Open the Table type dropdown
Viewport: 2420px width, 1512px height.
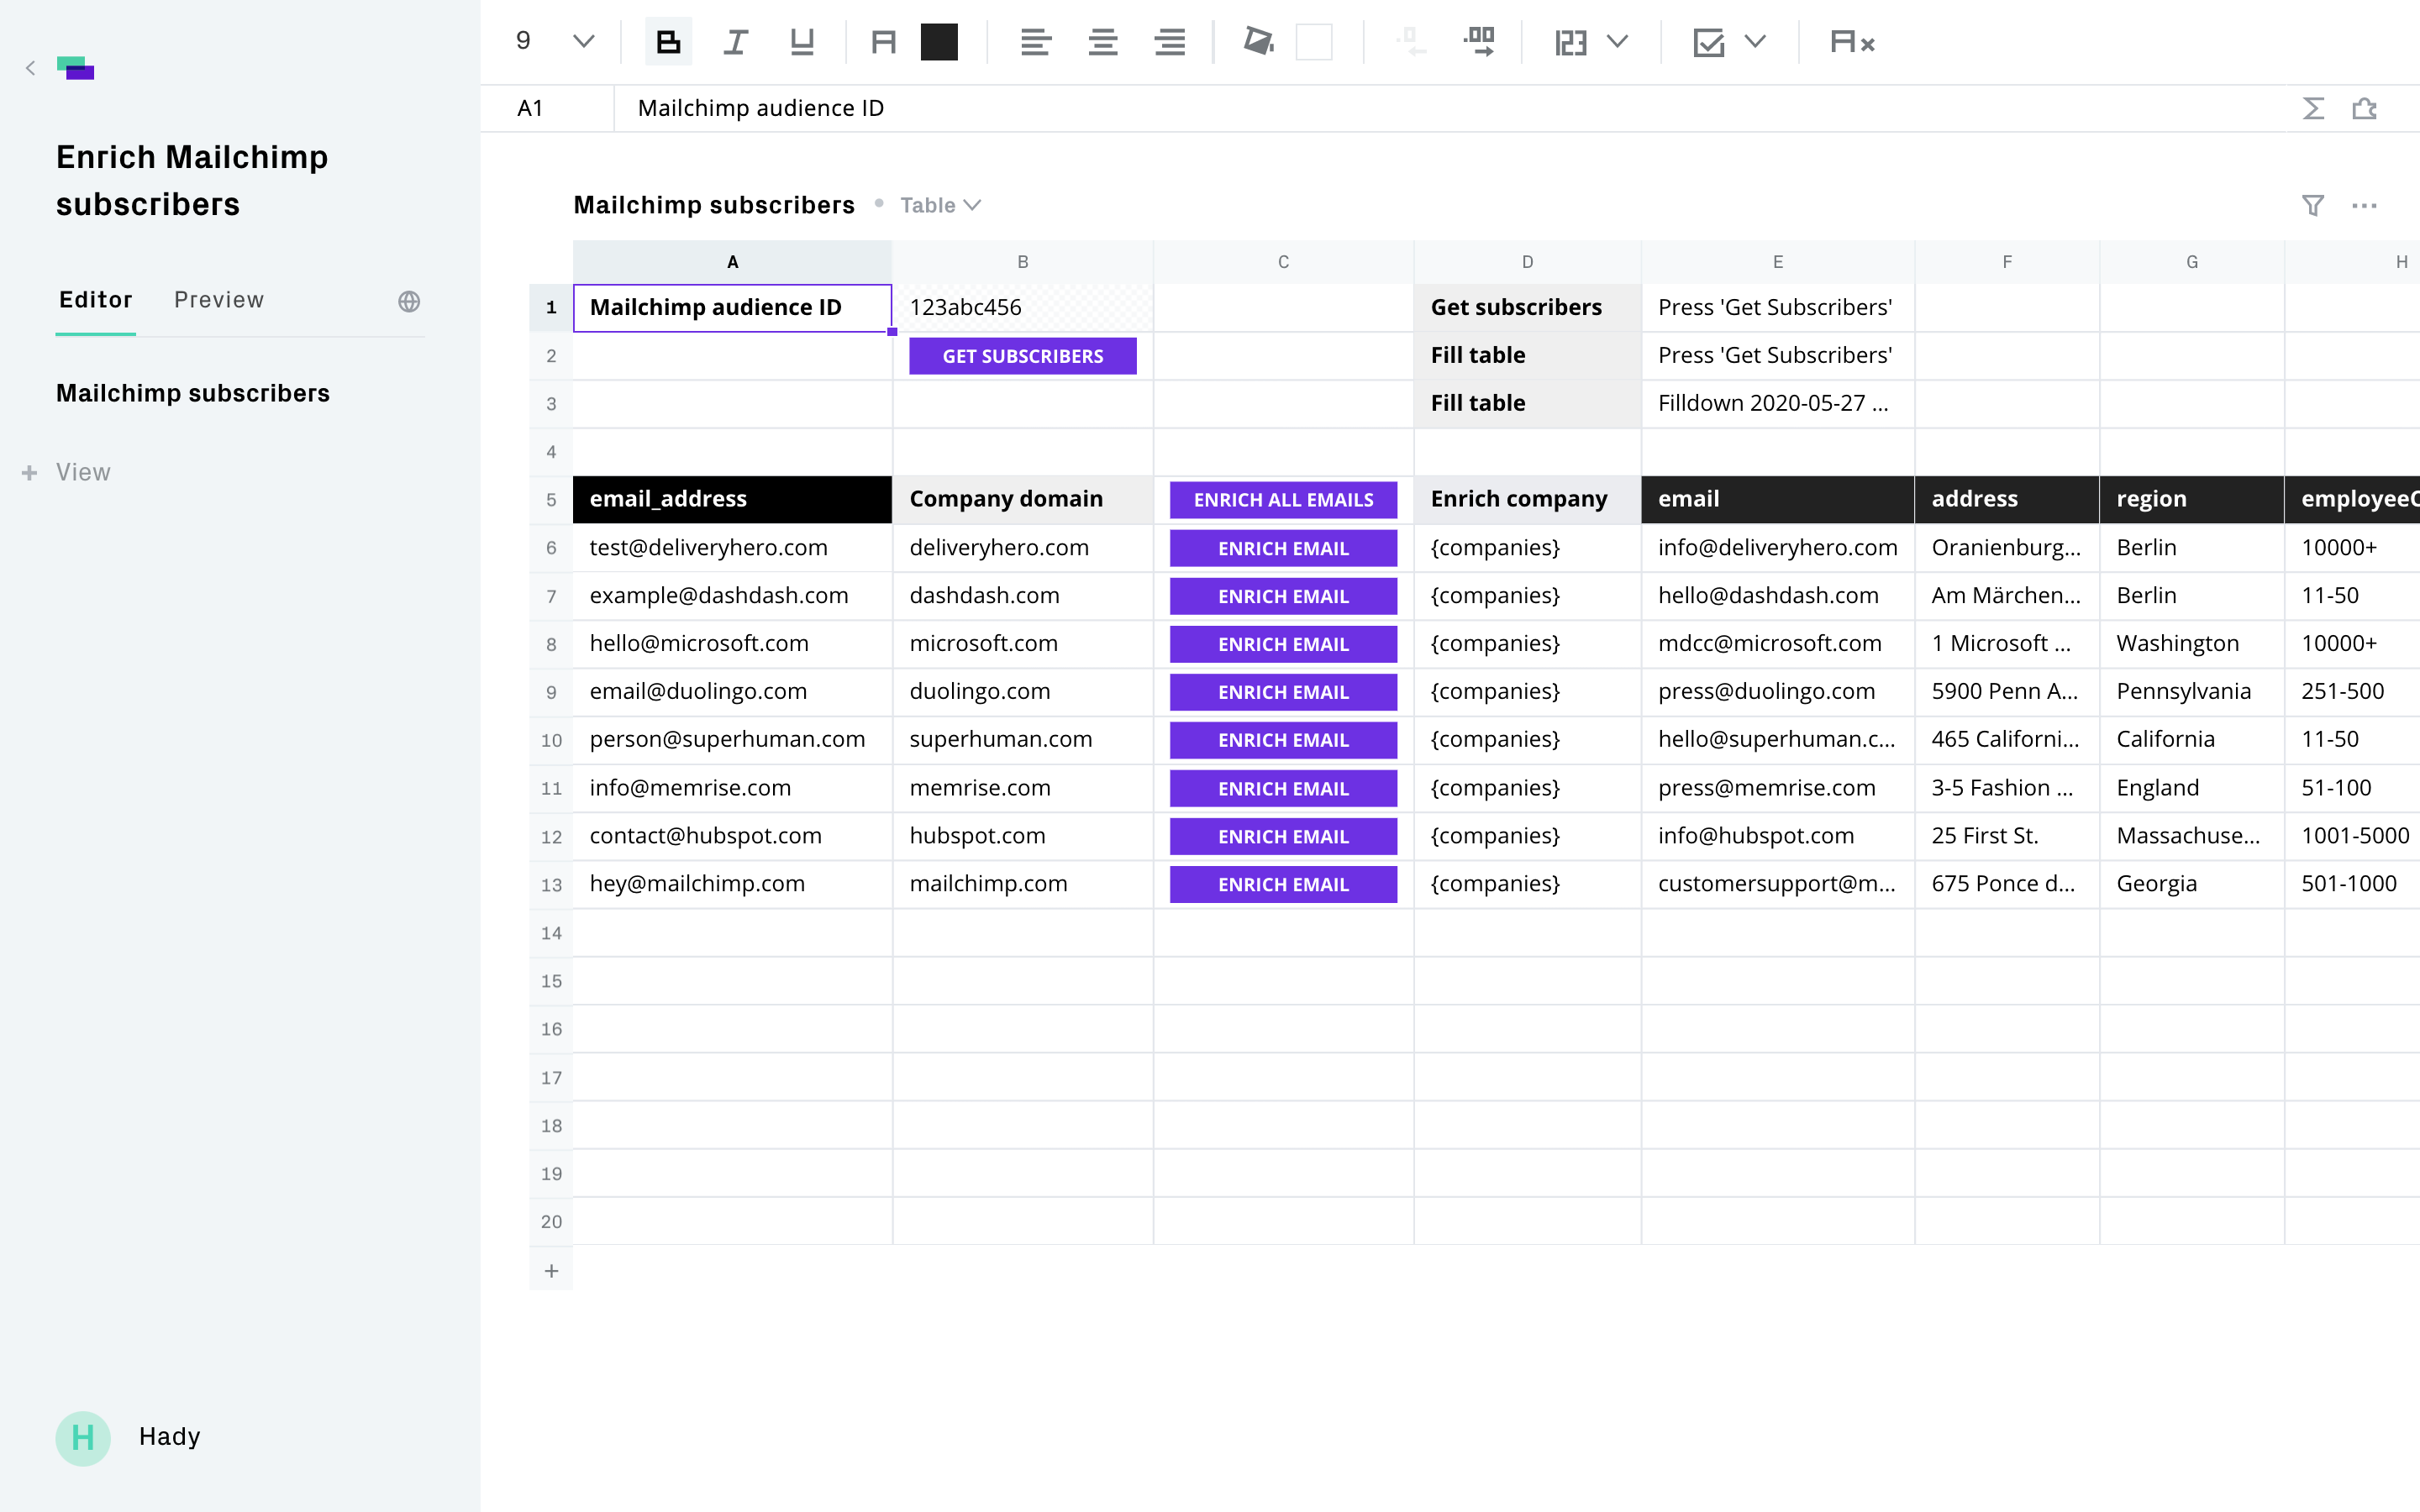click(940, 205)
